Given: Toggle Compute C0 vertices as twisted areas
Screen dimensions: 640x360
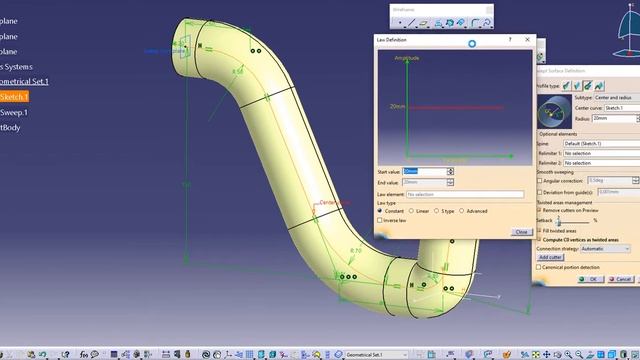Looking at the screenshot, I should coord(539,240).
